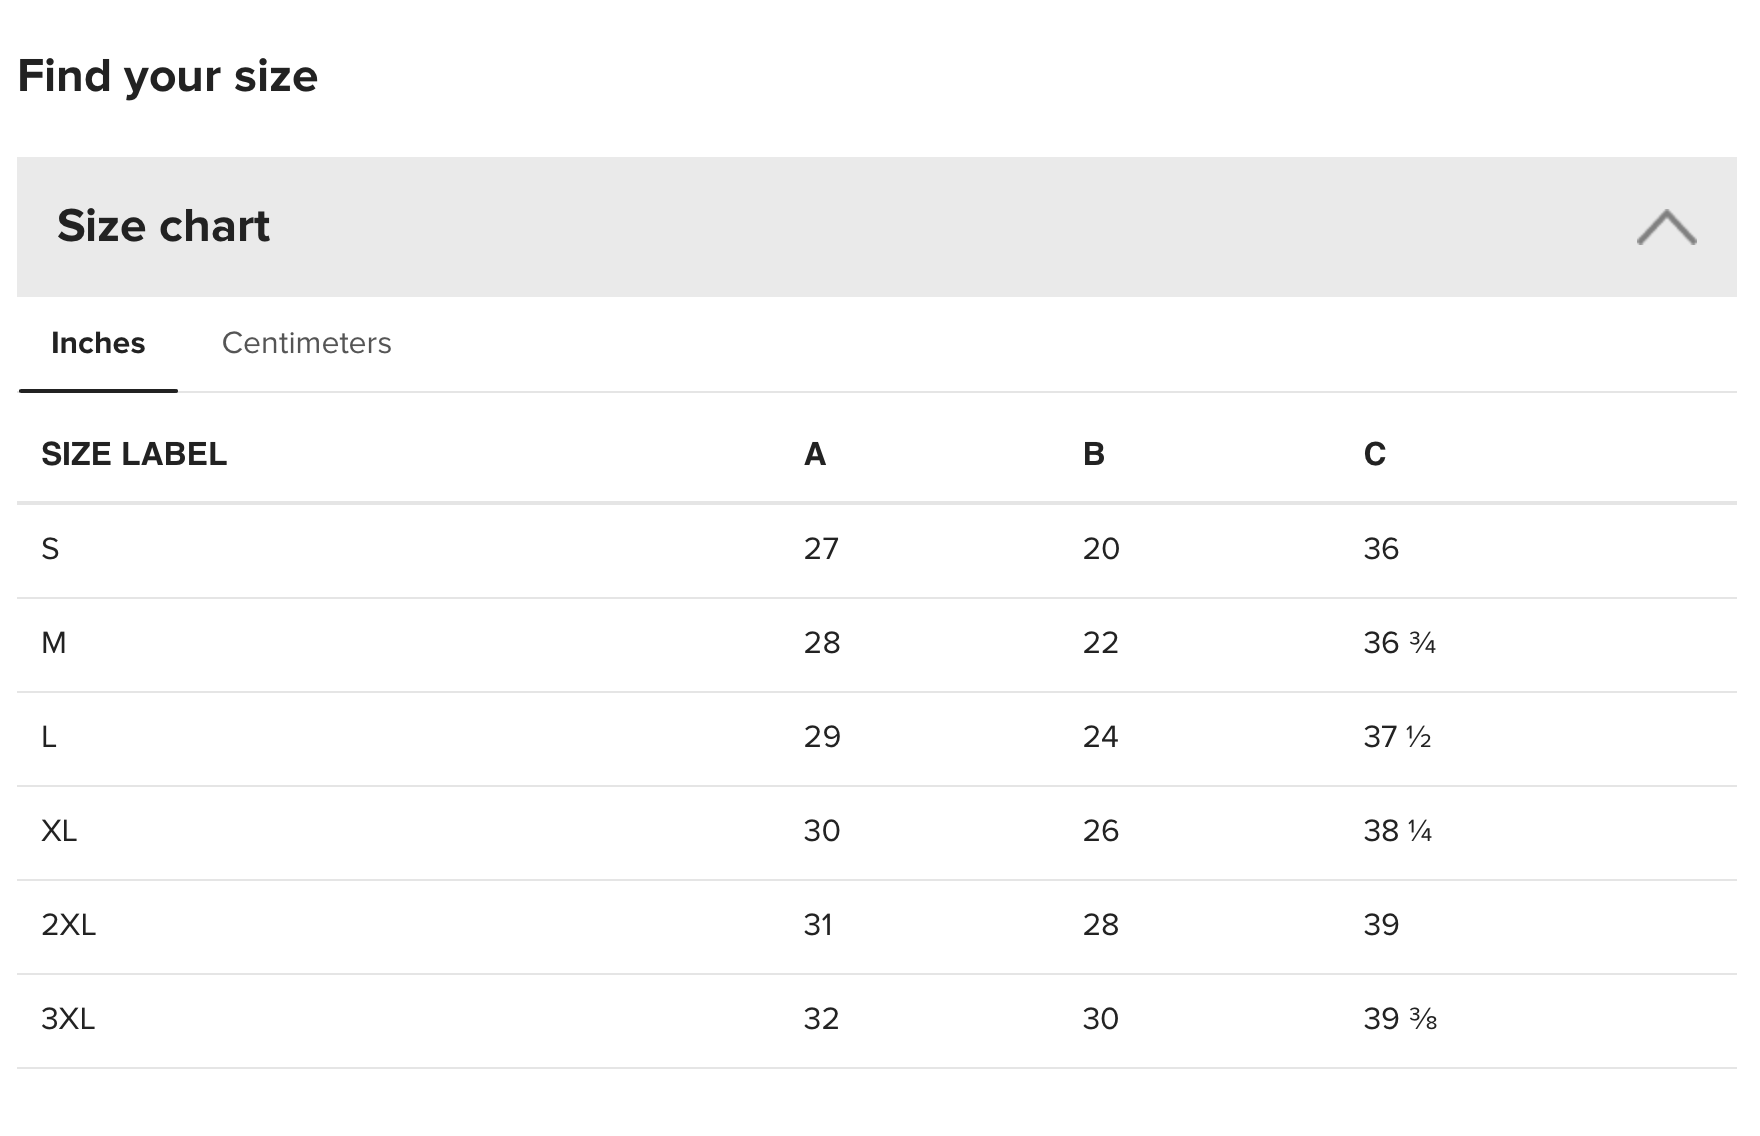Select column header A

click(x=815, y=454)
